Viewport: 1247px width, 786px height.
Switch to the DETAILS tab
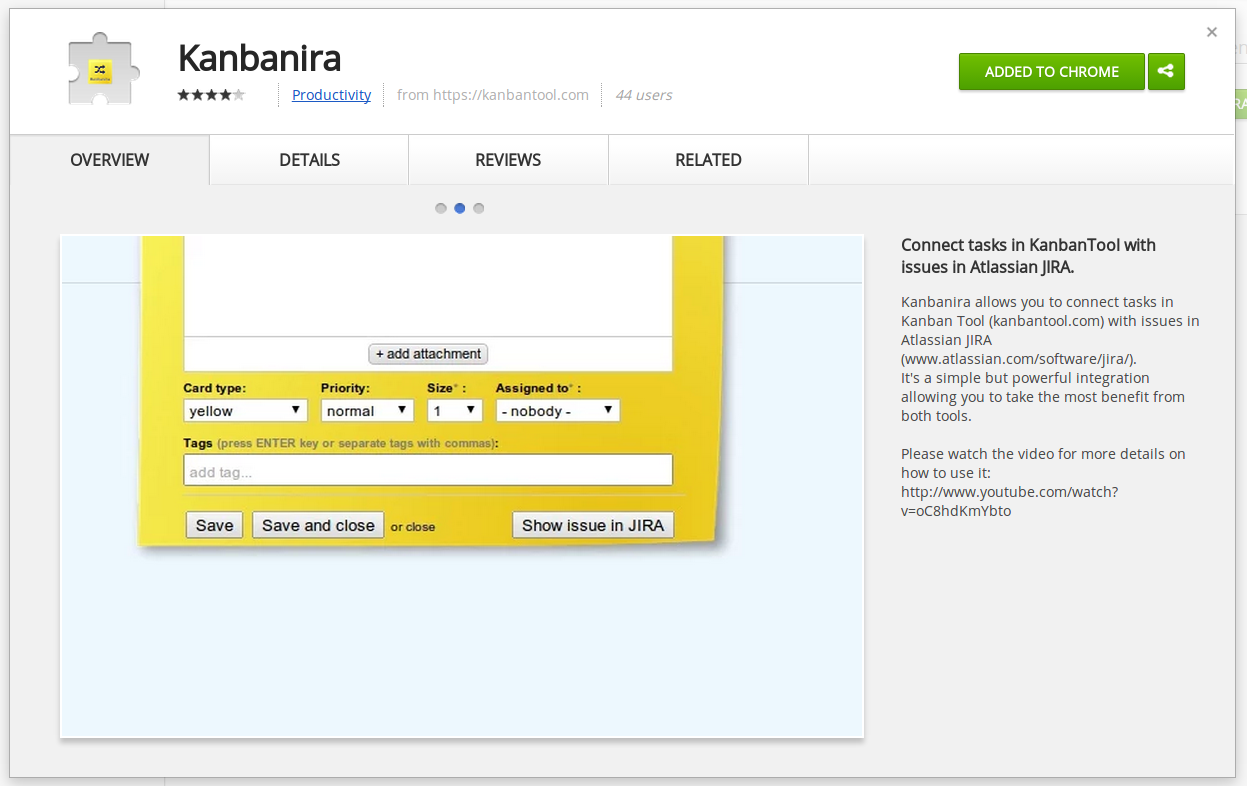click(x=308, y=160)
